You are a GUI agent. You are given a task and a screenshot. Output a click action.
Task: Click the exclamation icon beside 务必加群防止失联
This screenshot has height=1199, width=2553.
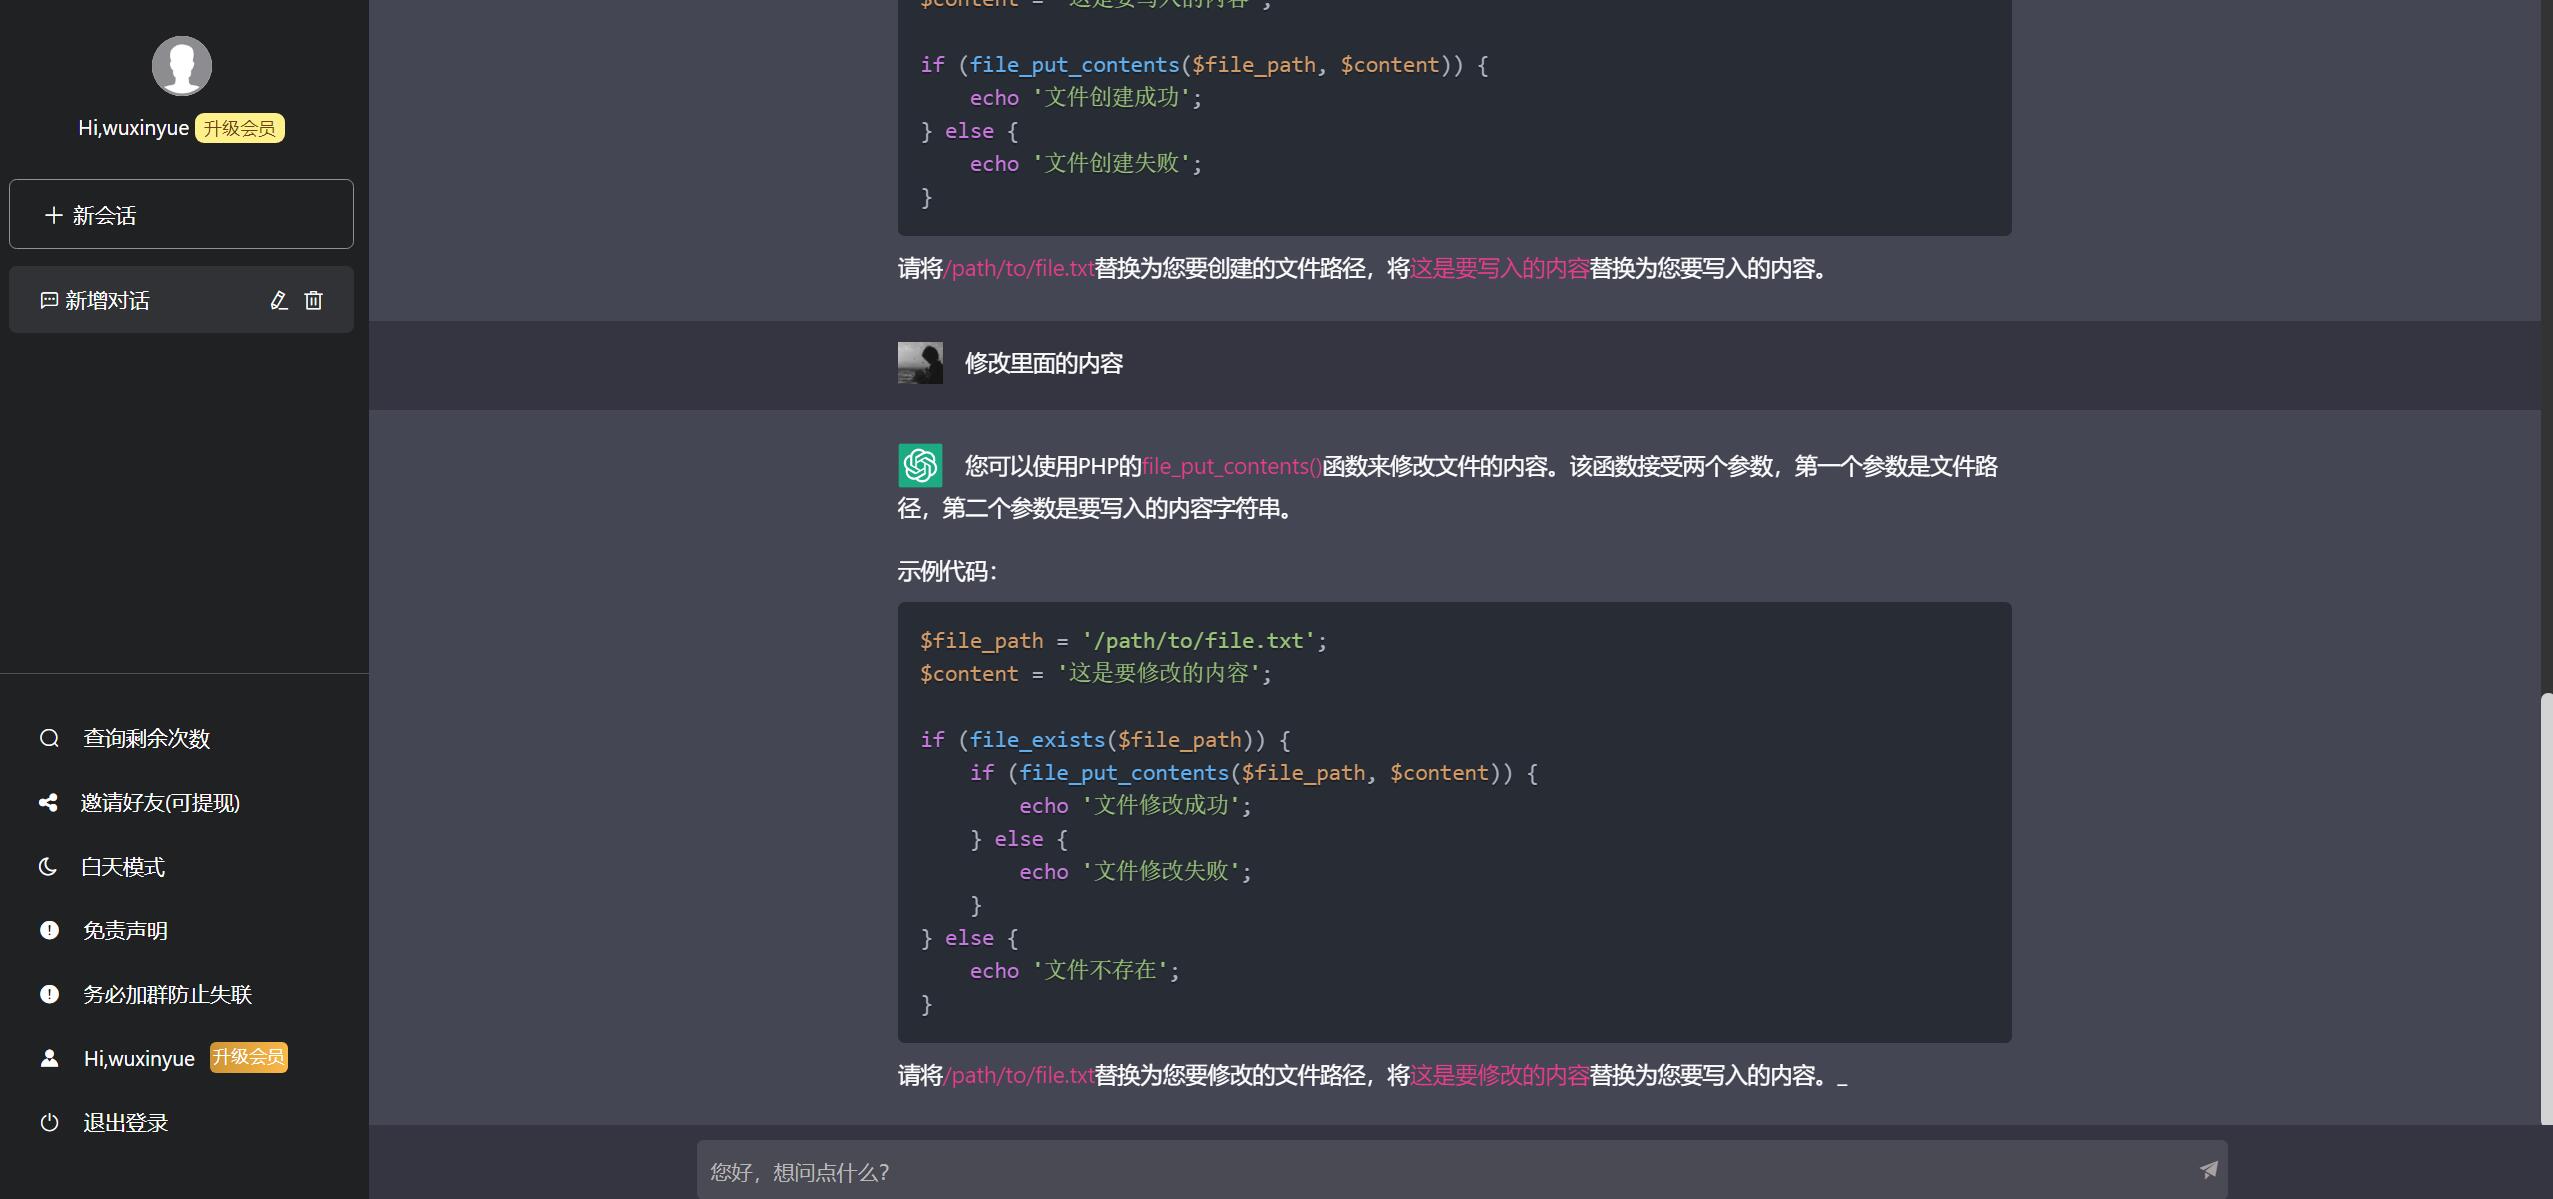point(49,994)
